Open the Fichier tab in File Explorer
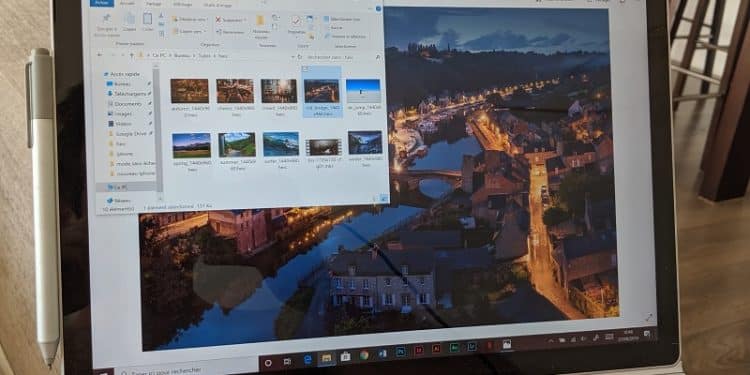This screenshot has height=375, width=750. [101, 3]
